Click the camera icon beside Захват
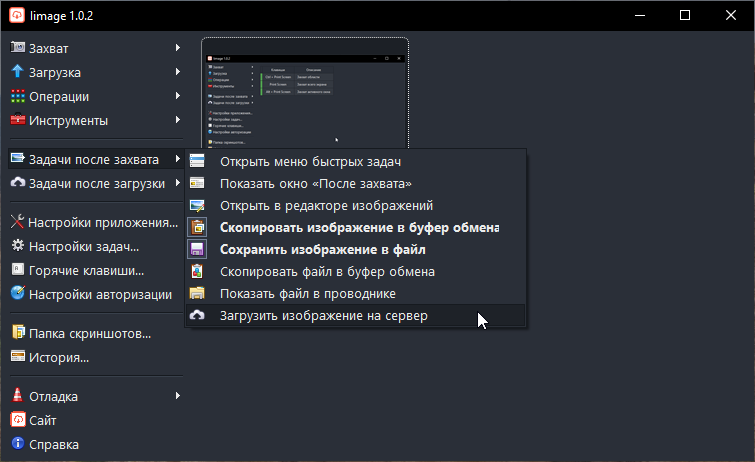This screenshot has width=755, height=462. click(18, 47)
